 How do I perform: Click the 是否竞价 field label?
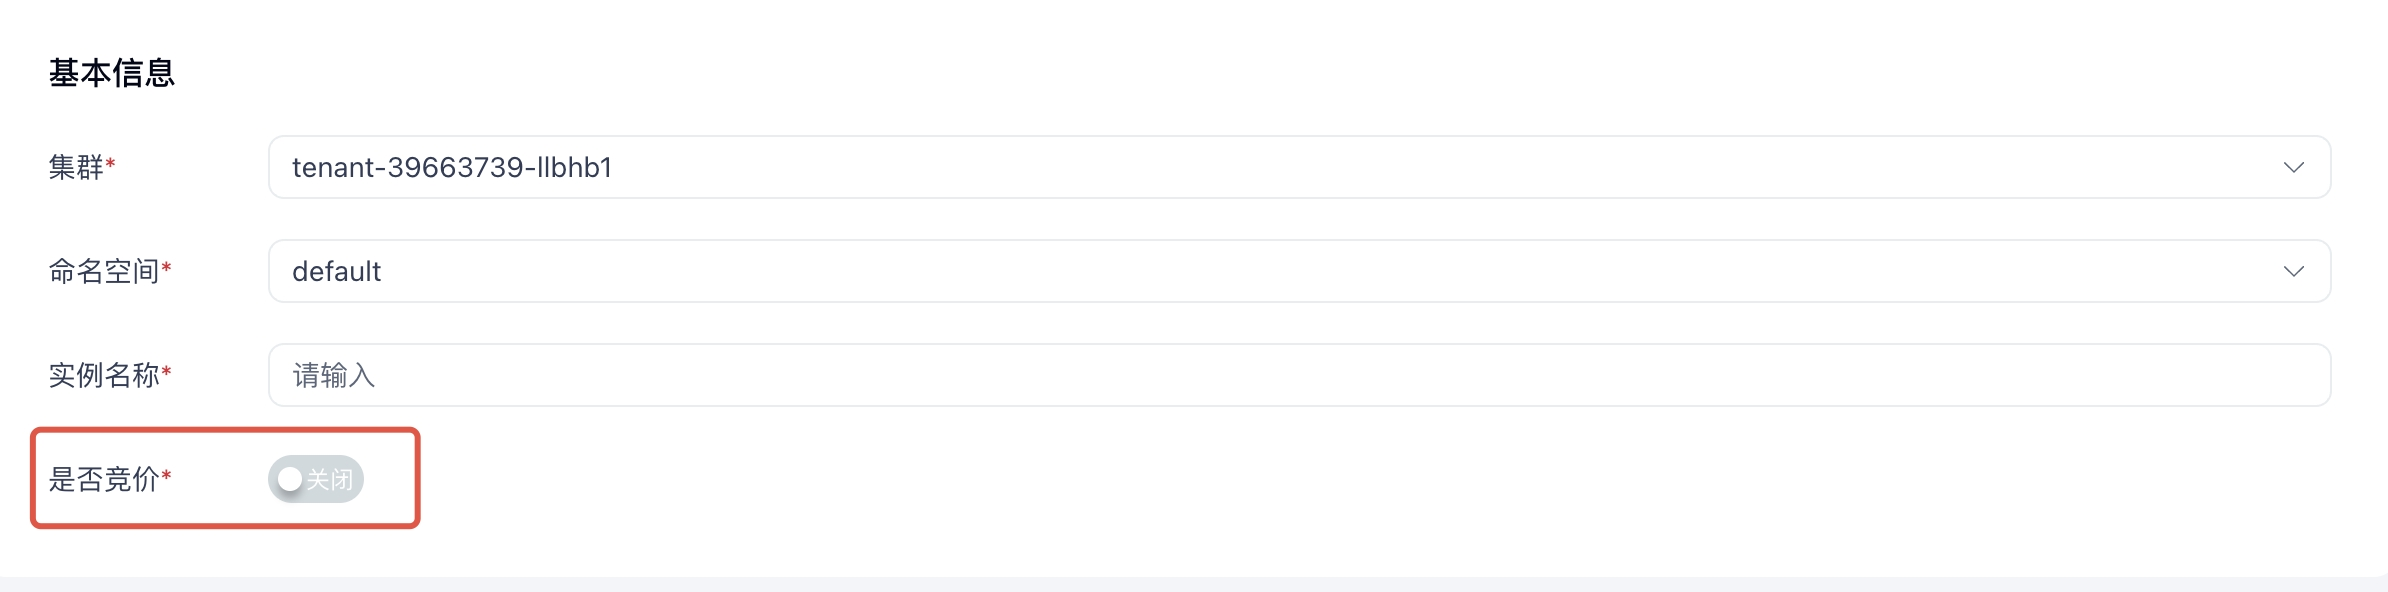click(x=104, y=479)
